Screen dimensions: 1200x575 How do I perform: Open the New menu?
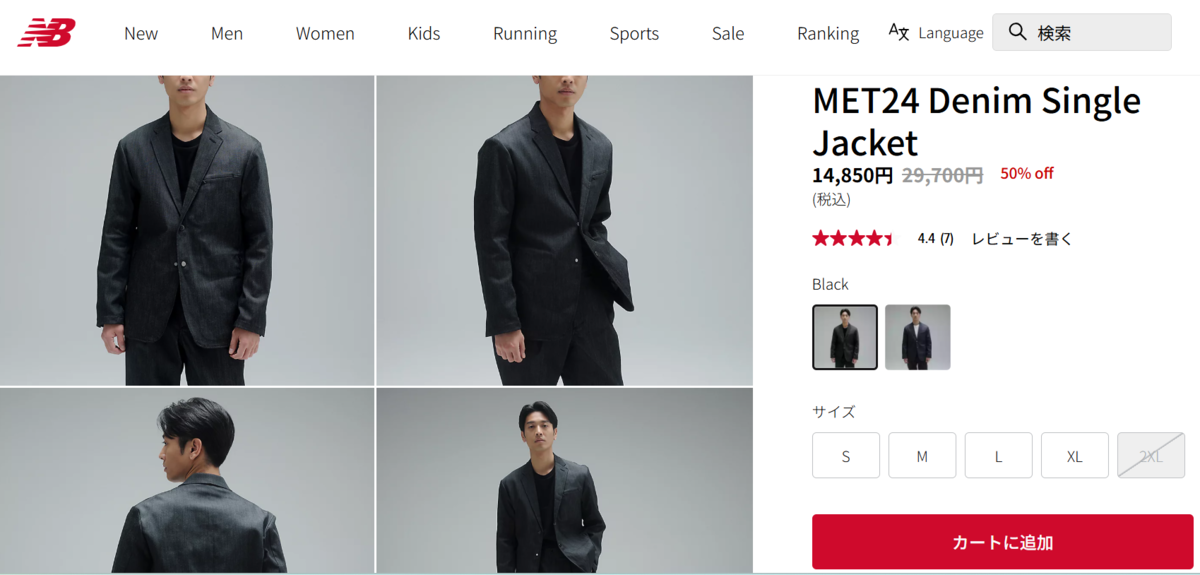point(141,33)
